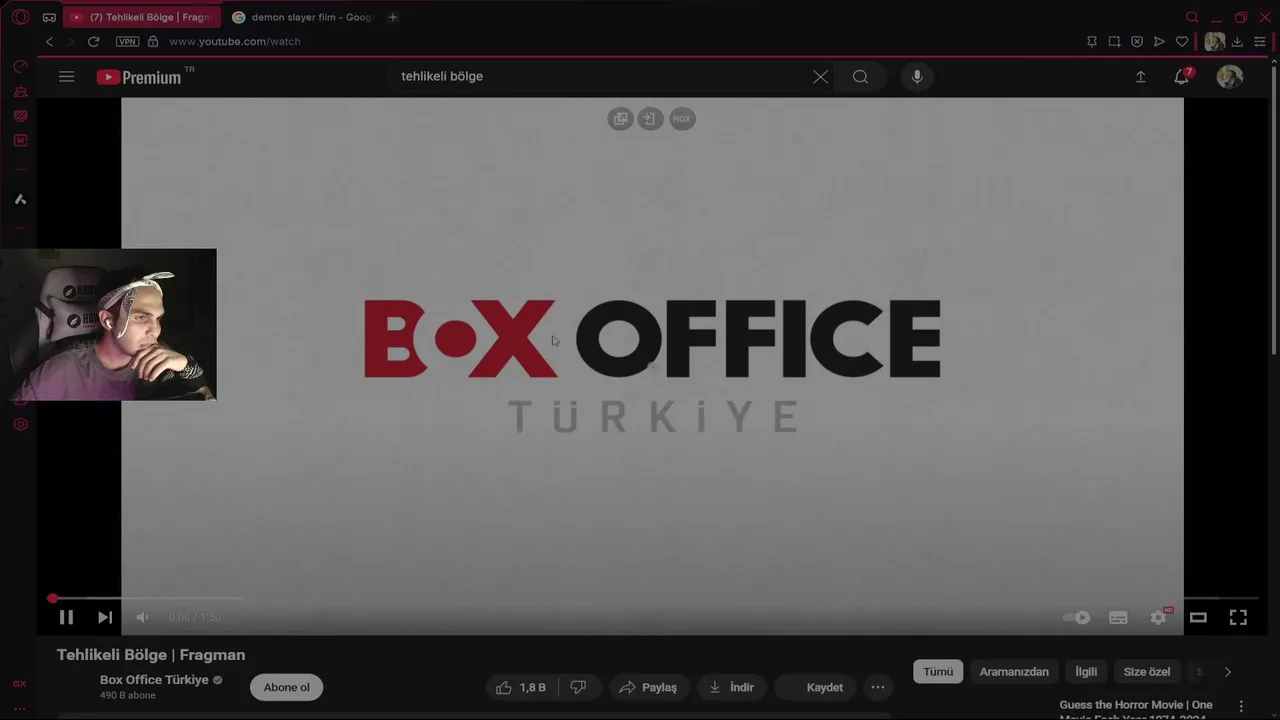Open the M player sidebar icon
Viewport: 1280px width, 720px height.
click(x=20, y=140)
